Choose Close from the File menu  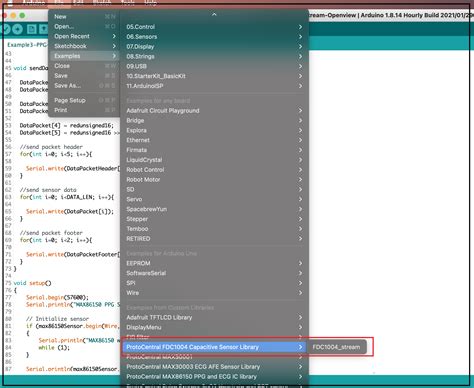tap(85, 66)
